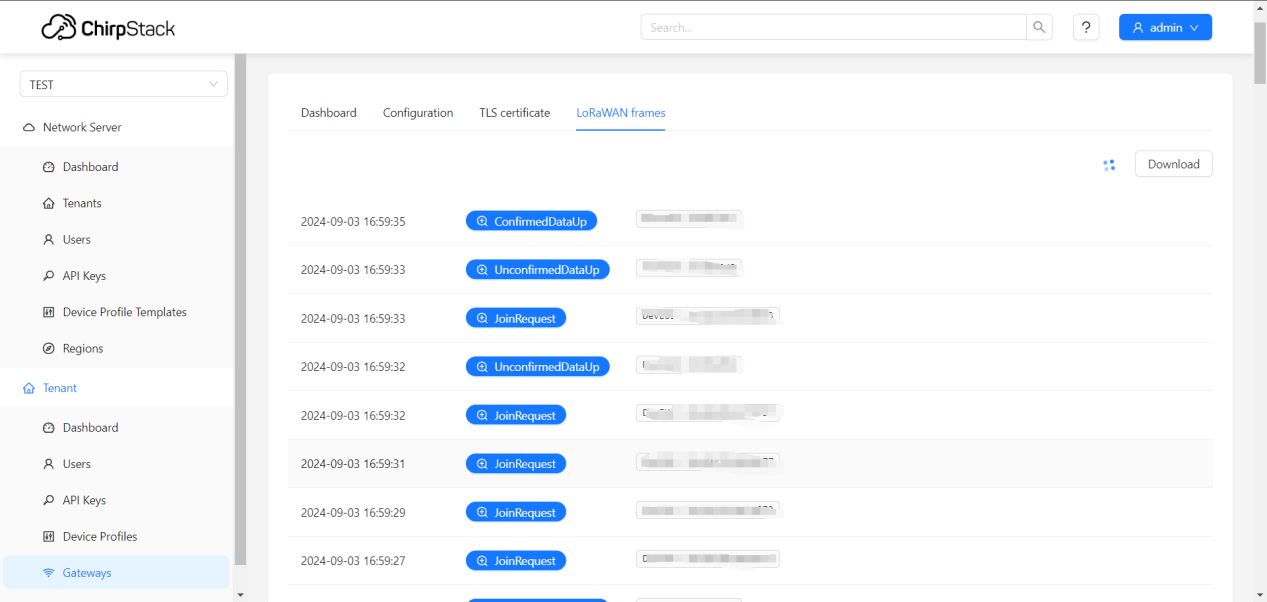The width and height of the screenshot is (1267, 602).
Task: Click the ChirpStack logo
Action: pyautogui.click(x=108, y=27)
